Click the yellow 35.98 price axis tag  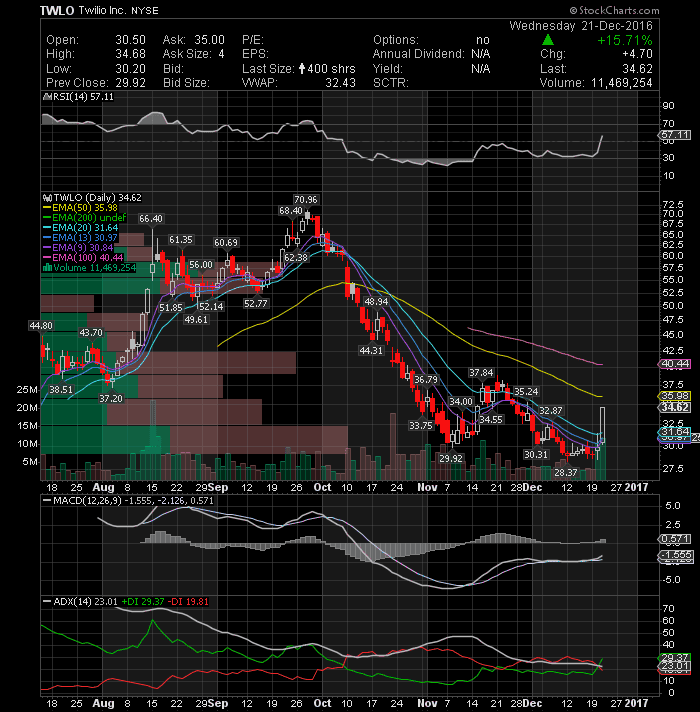point(675,396)
